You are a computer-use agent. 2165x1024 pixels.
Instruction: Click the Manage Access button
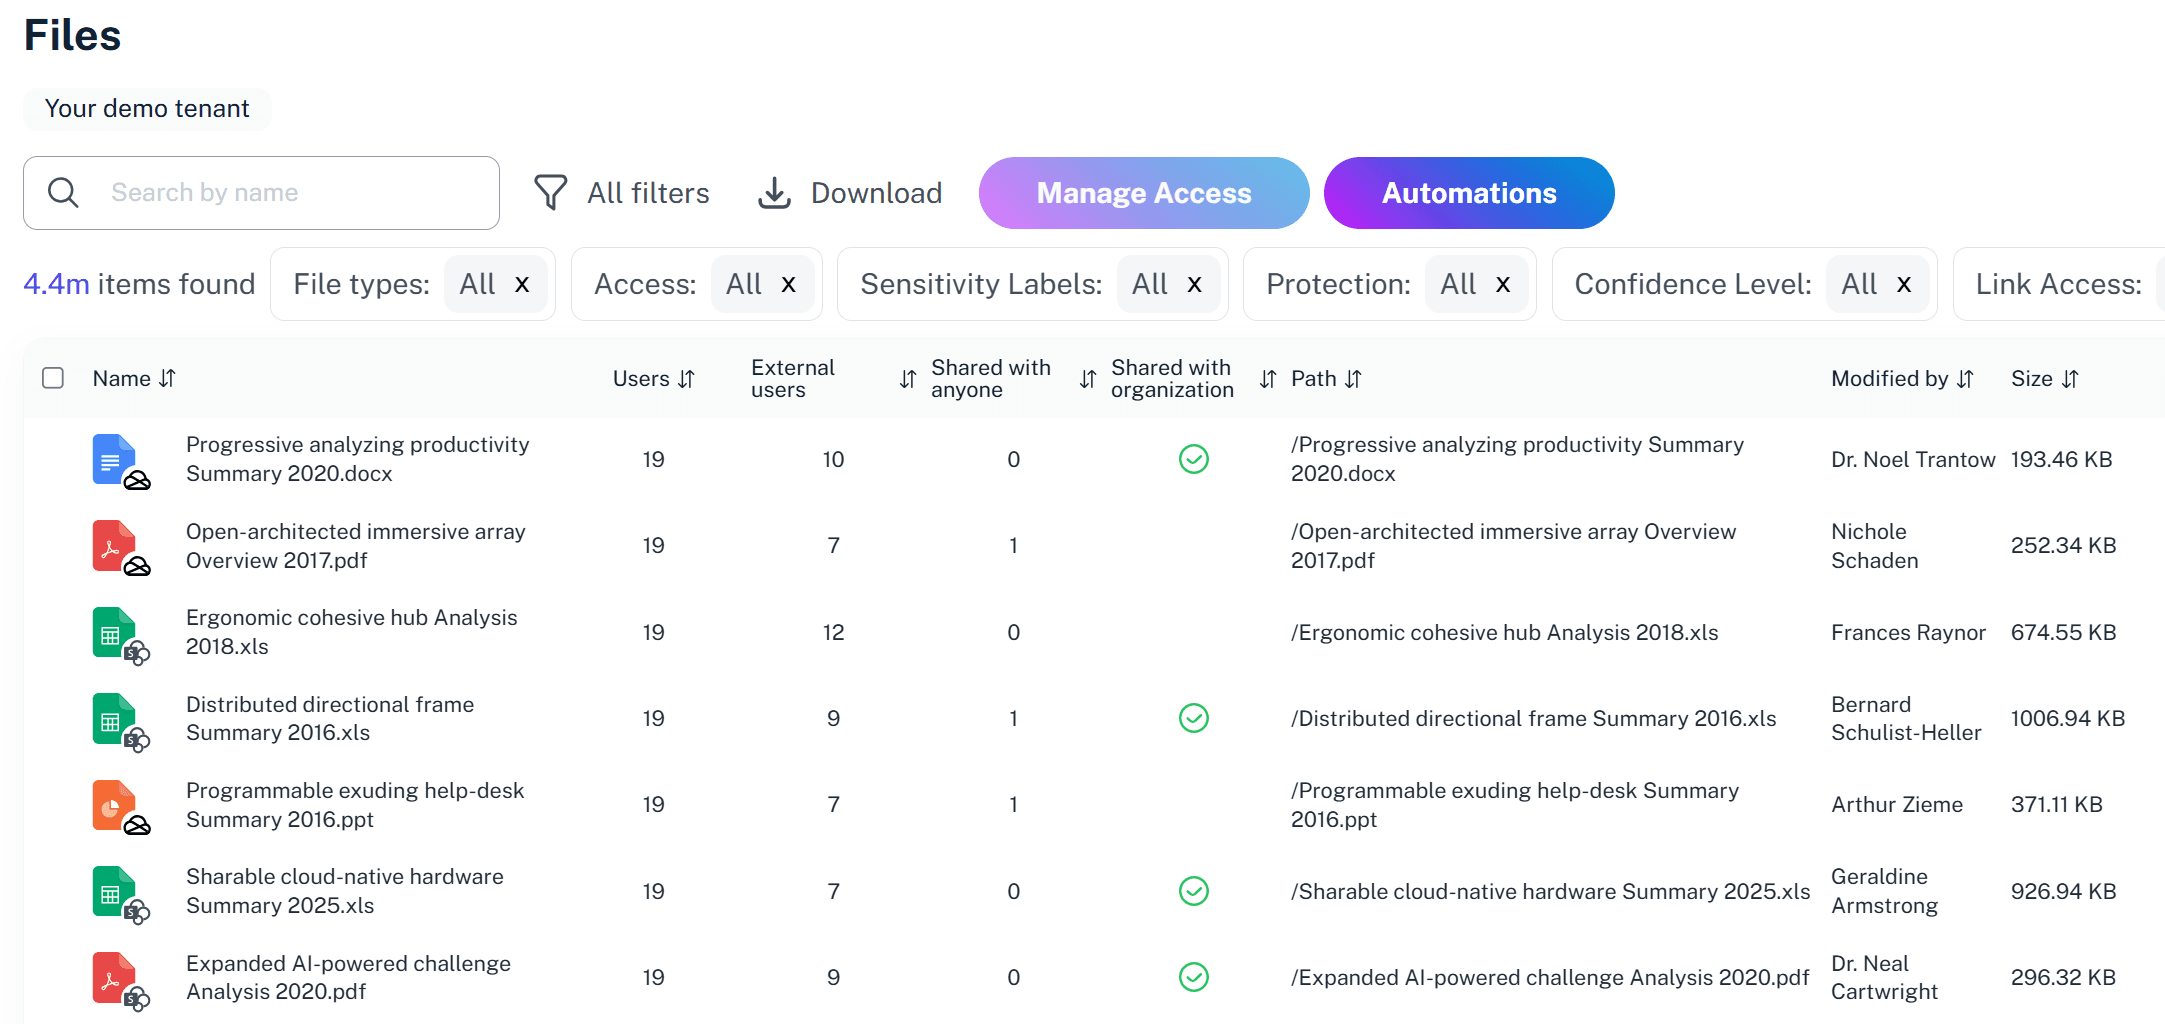click(x=1143, y=193)
